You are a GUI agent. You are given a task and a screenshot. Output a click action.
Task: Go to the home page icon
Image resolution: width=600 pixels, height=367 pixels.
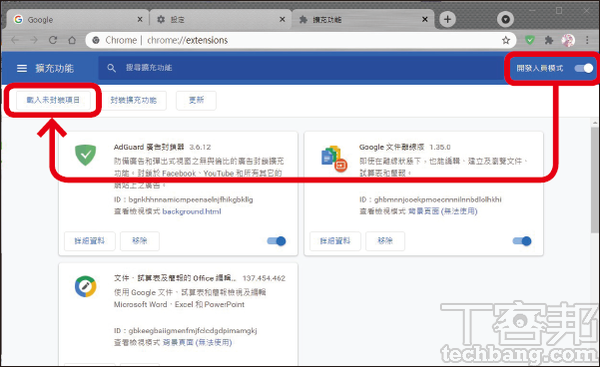[72, 40]
